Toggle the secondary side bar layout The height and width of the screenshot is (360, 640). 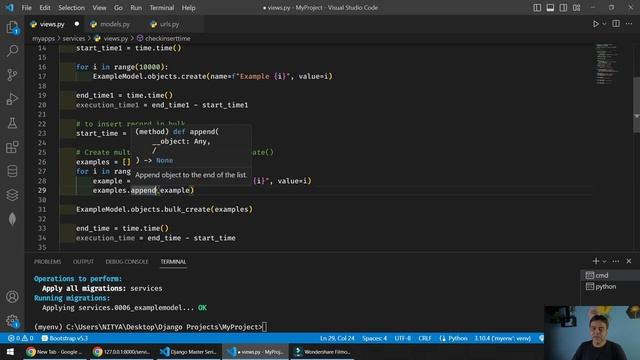[563, 8]
